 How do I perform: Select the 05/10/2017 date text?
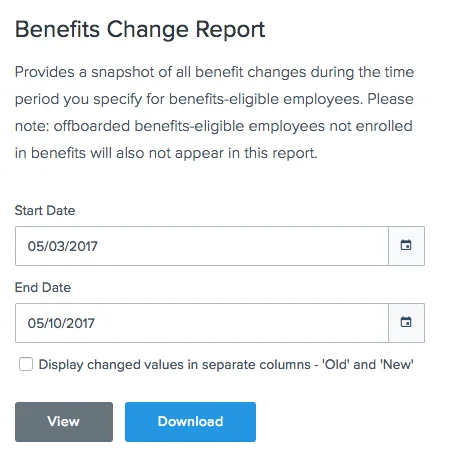click(61, 323)
